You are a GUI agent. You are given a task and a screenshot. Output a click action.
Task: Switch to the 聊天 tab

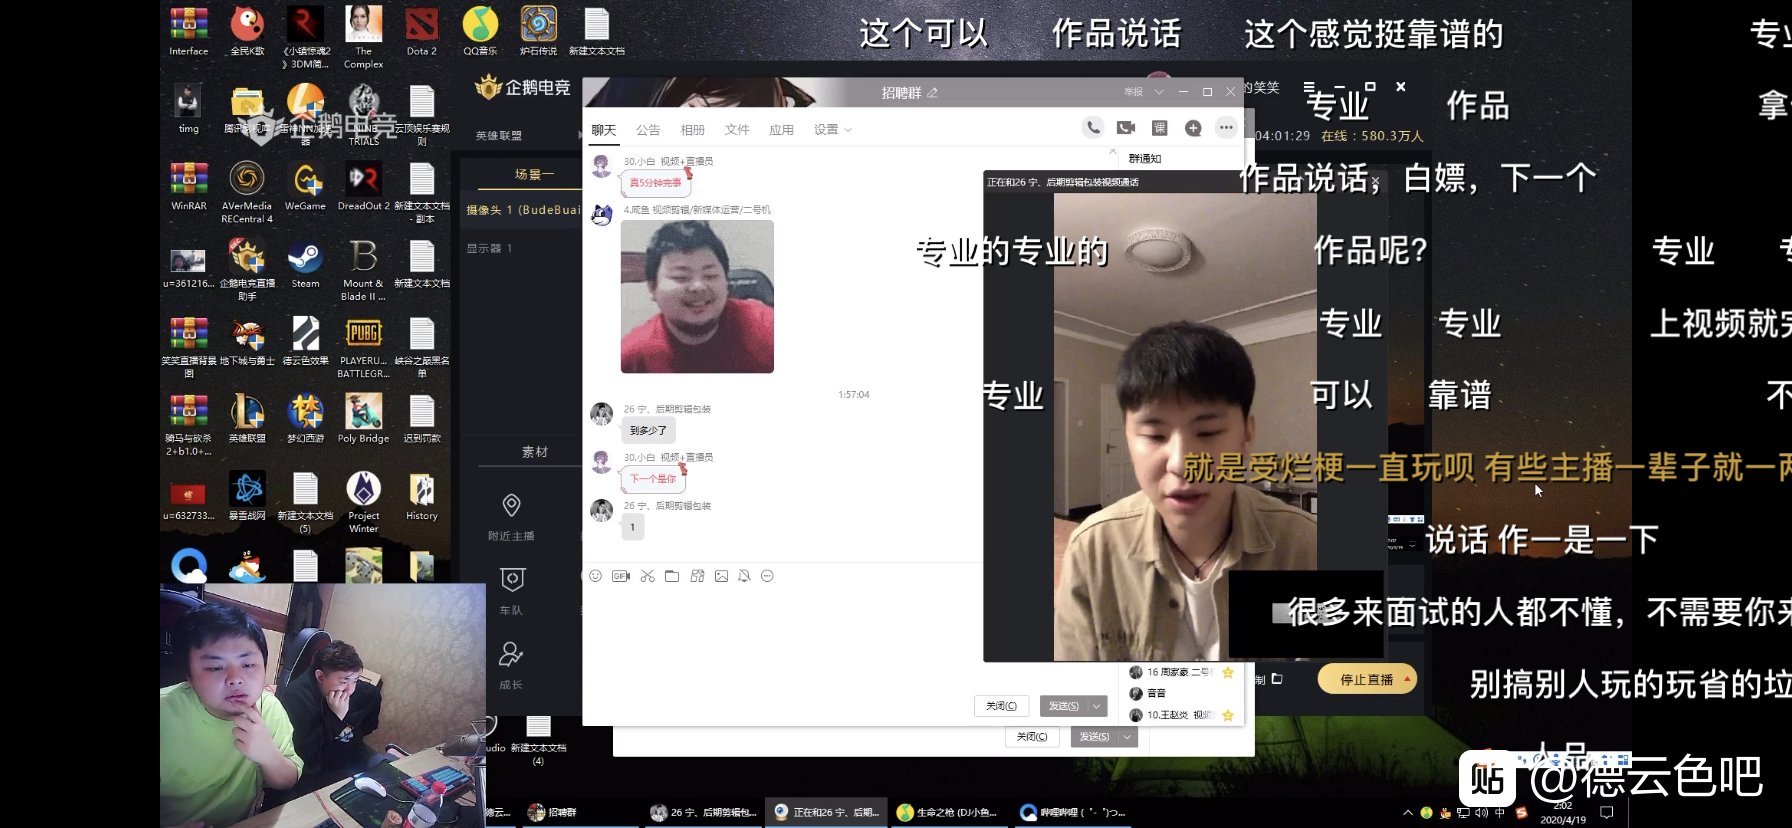(x=603, y=130)
